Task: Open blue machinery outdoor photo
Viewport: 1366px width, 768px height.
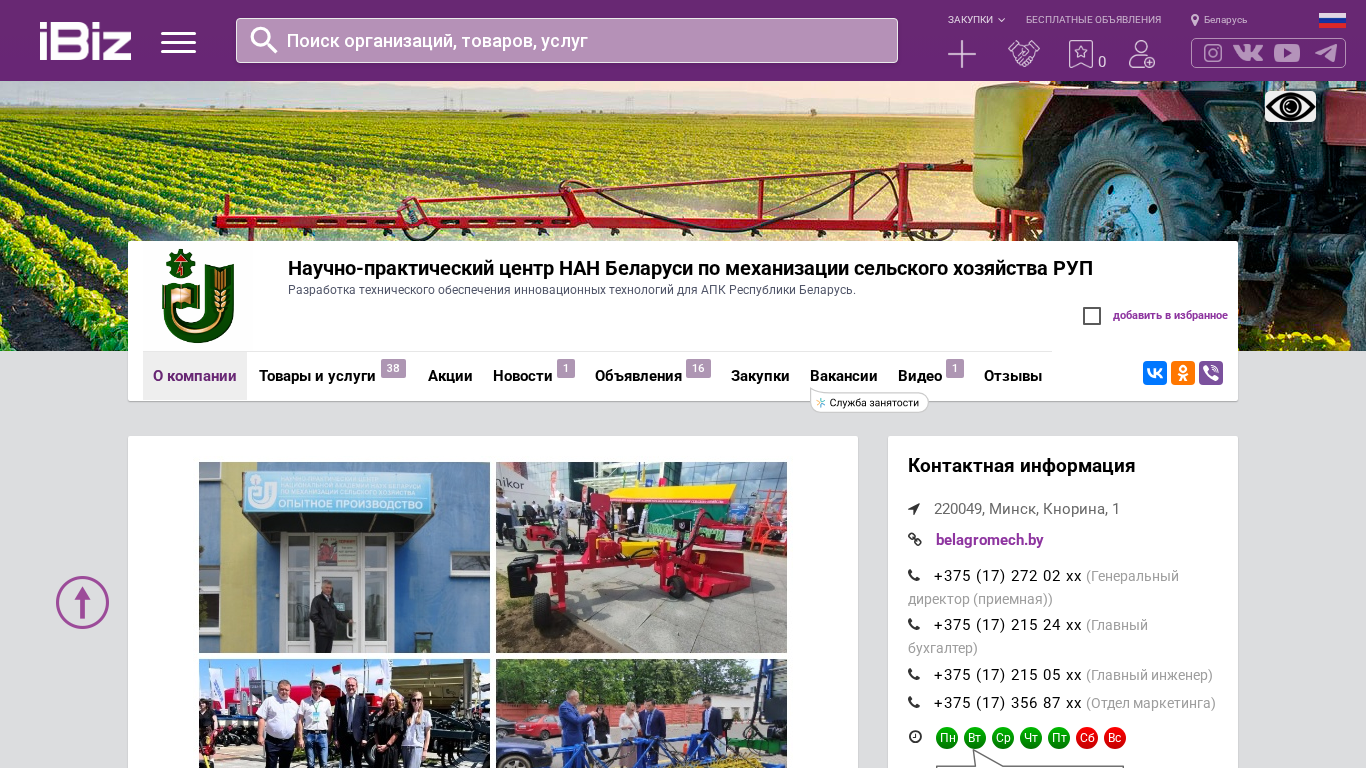Action: point(641,713)
